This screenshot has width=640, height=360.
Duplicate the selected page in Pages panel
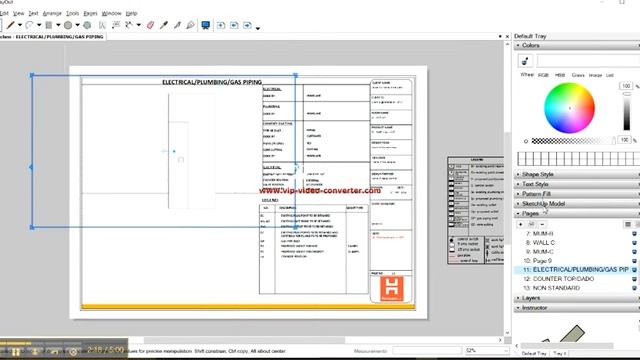(531, 224)
